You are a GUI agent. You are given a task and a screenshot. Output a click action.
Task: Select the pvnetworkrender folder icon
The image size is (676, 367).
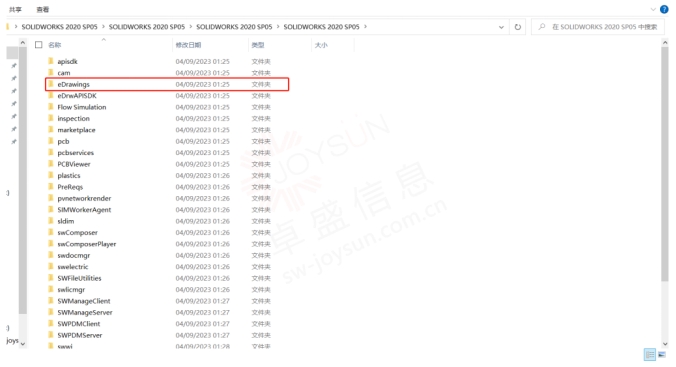click(50, 198)
